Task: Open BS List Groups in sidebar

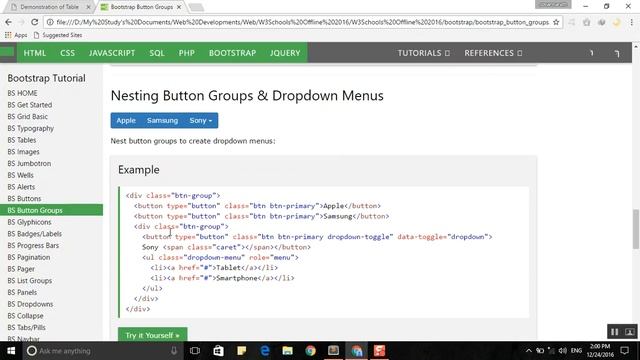Action: point(30,281)
